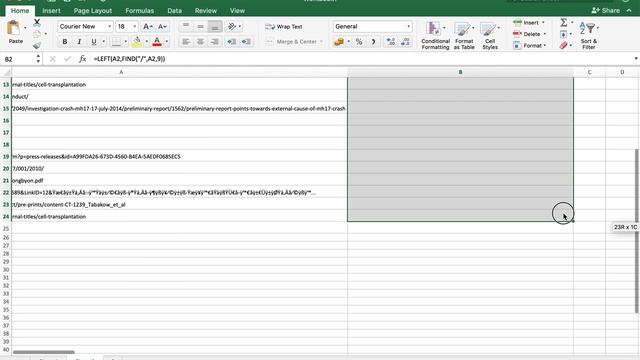Viewport: 640px width, 360px height.
Task: Decrease font size with smaller A icon
Action: pyautogui.click(x=162, y=27)
